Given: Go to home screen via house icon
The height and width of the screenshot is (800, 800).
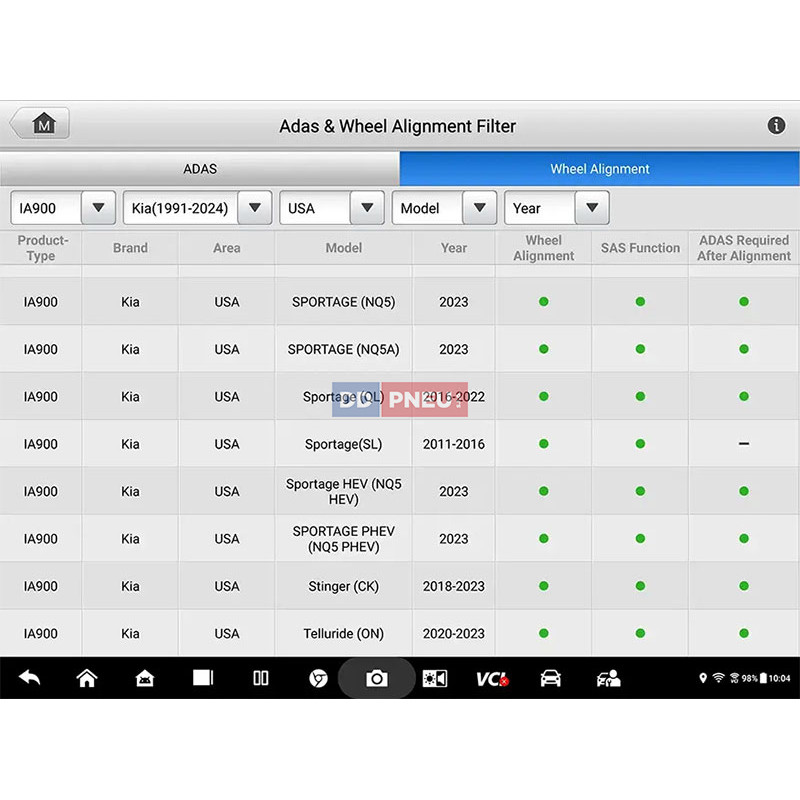Looking at the screenshot, I should (87, 678).
